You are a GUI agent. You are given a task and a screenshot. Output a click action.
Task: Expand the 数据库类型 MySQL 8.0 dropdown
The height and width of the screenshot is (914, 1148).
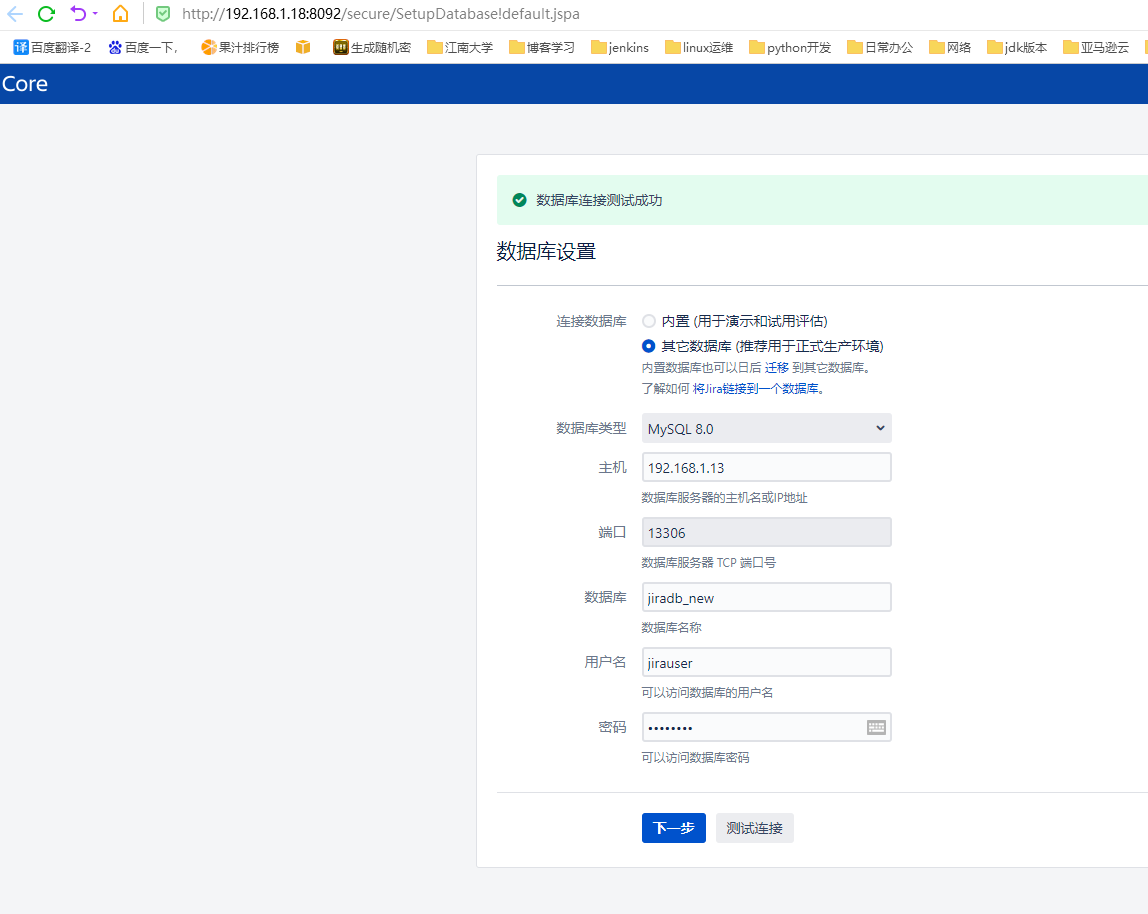coord(767,428)
